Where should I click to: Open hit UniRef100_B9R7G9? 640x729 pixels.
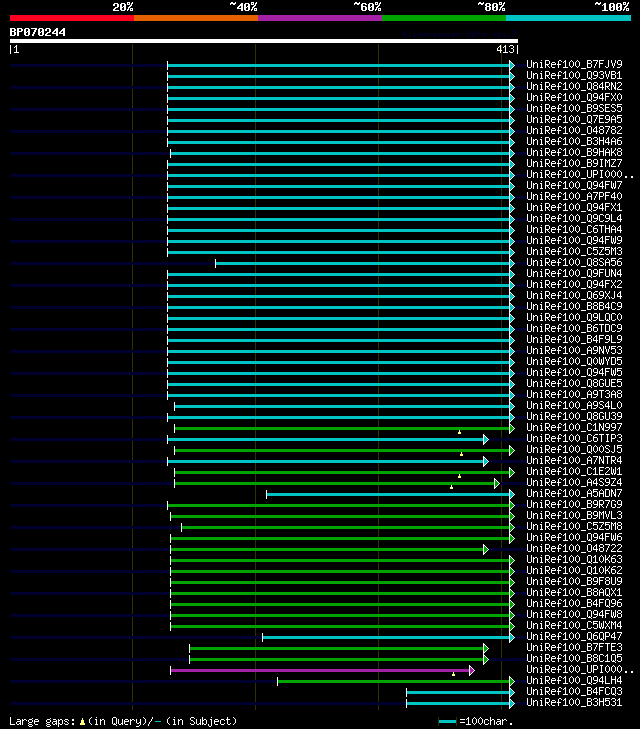click(x=574, y=504)
